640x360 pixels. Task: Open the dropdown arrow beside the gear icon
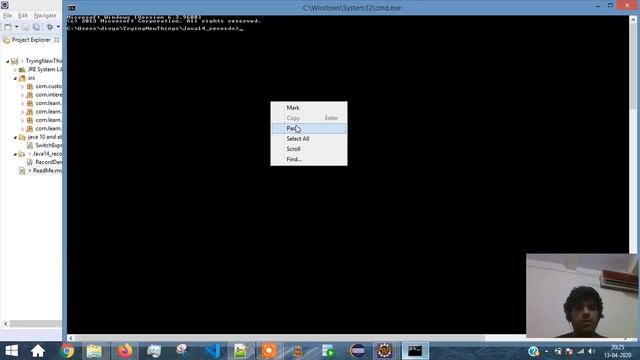[x=58, y=27]
